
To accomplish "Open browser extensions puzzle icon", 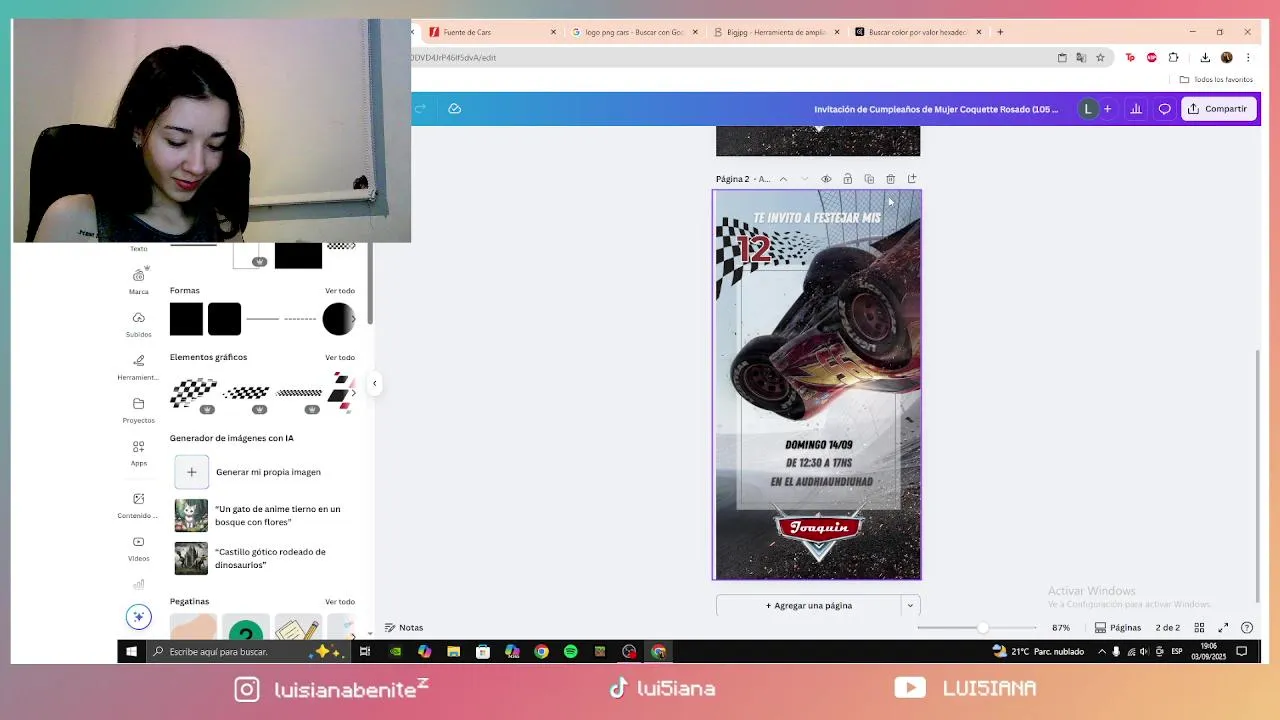I will point(1174,58).
